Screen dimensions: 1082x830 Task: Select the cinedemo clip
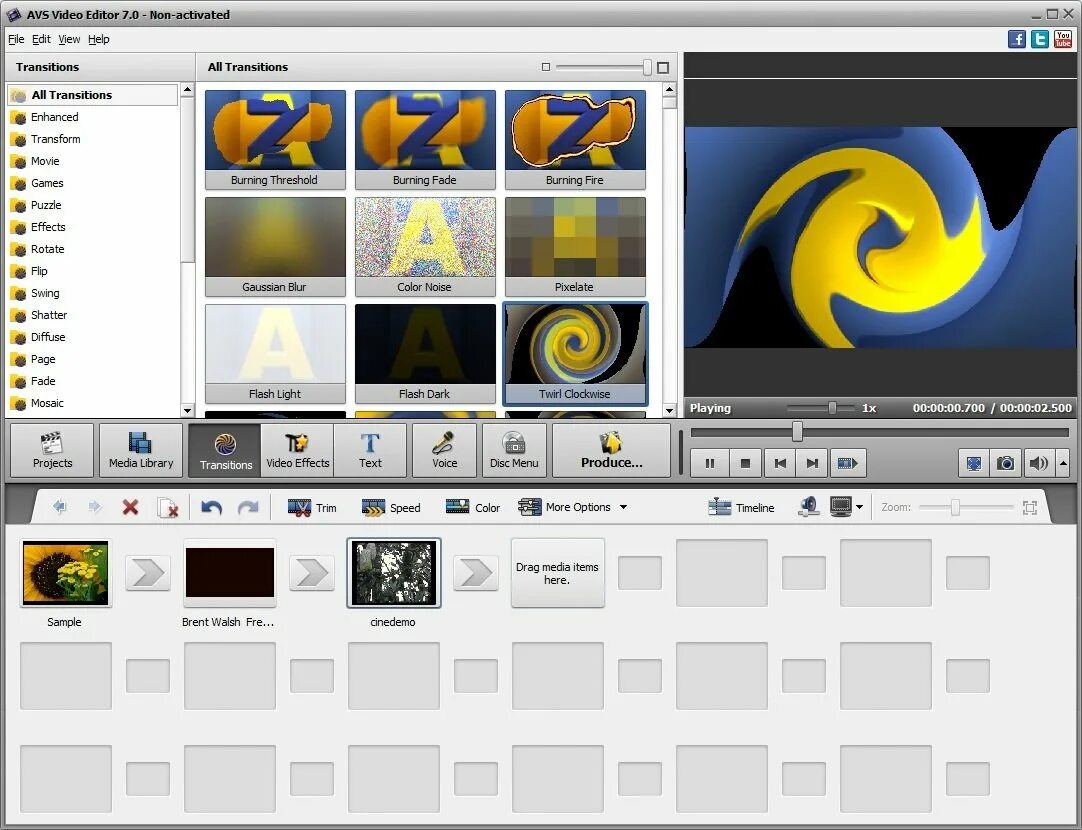393,573
